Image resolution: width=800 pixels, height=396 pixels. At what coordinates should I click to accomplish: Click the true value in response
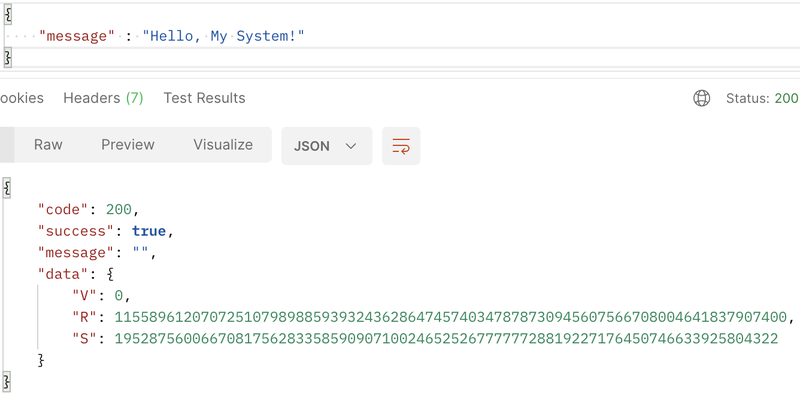click(x=149, y=231)
